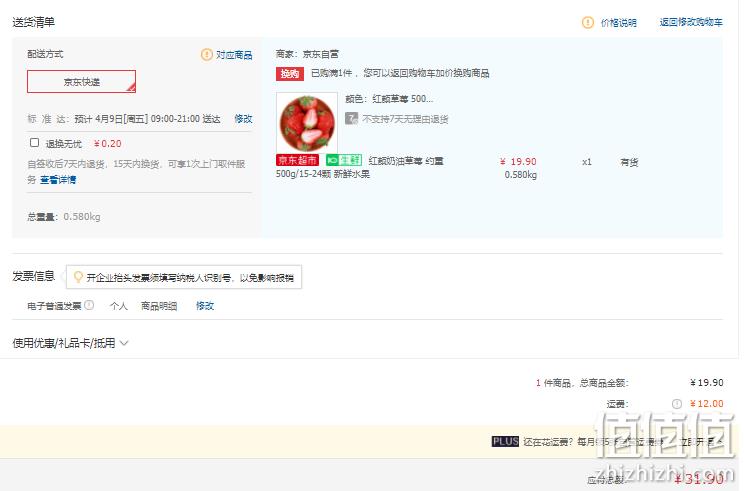The image size is (744, 491).
Task: Click item price ¥19.90 text
Action: (x=518, y=162)
